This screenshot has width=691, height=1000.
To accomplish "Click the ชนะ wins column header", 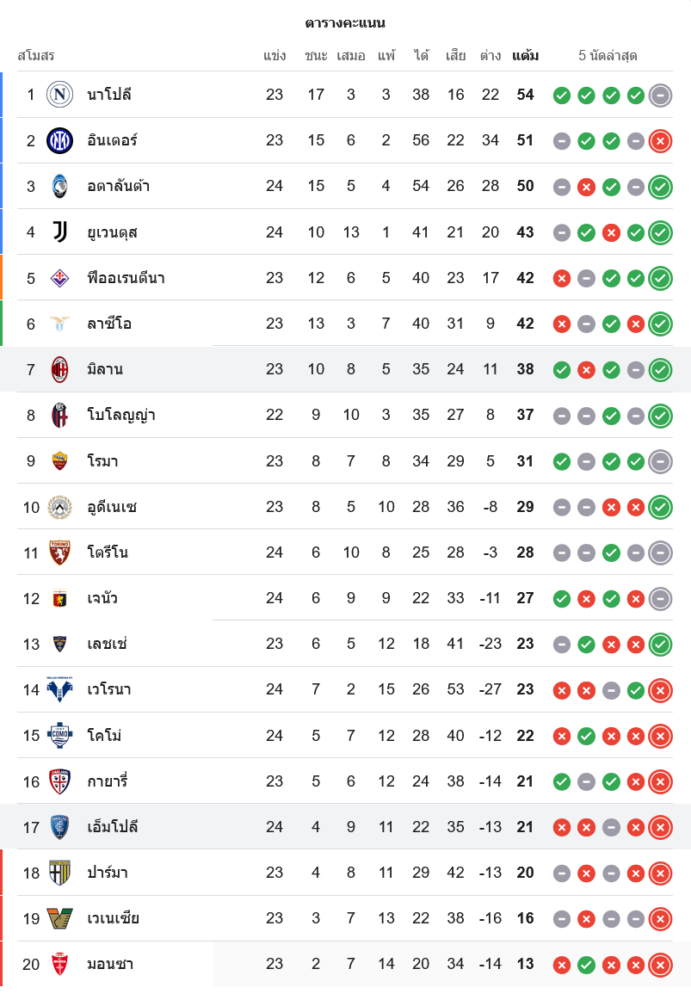I will pos(316,56).
